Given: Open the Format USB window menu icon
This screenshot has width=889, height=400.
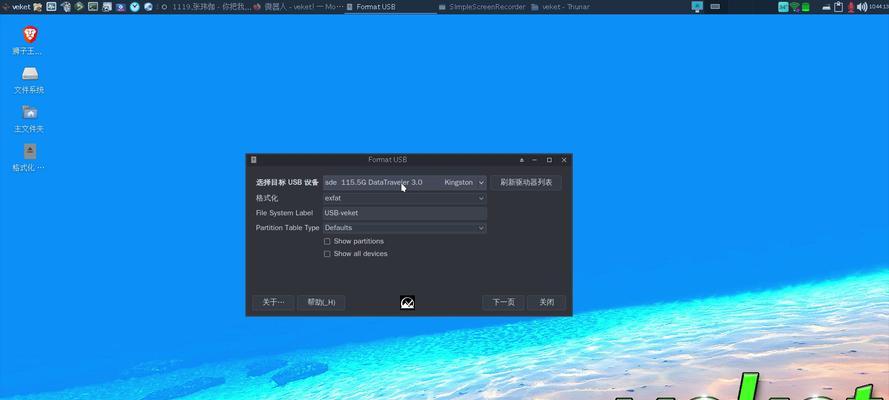Looking at the screenshot, I should (254, 160).
